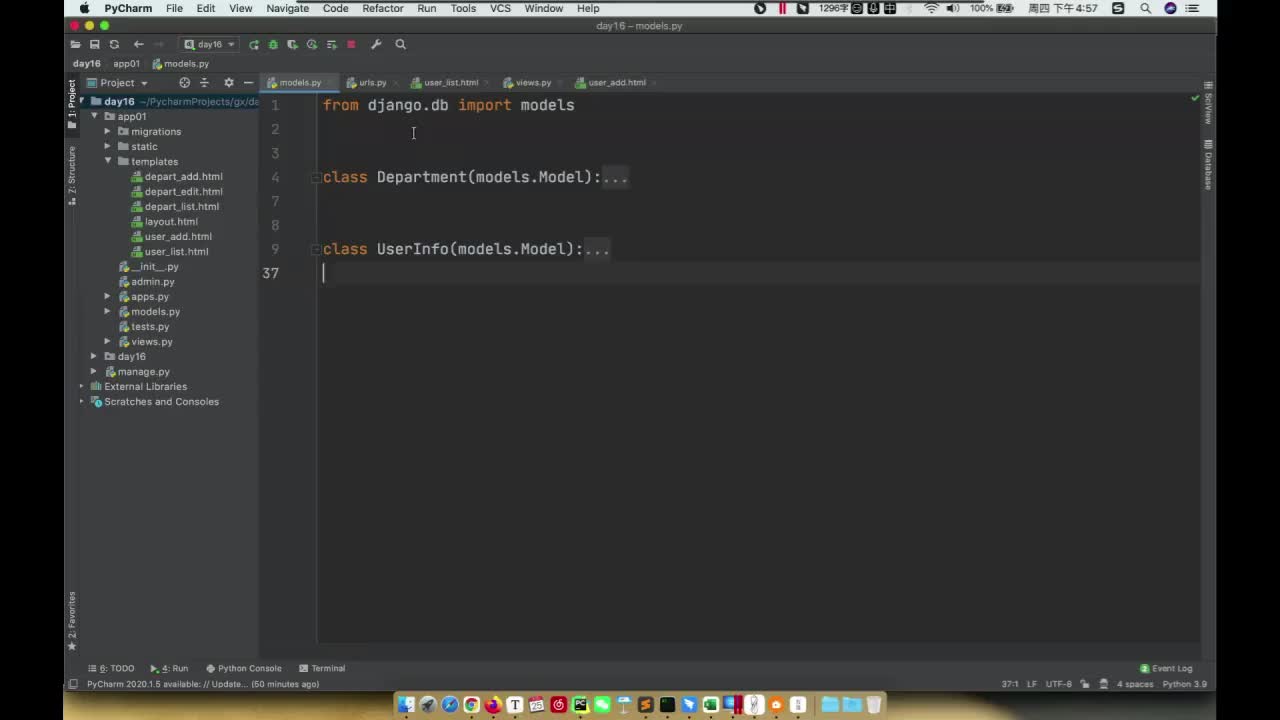Select admin.py in the project tree

152,281
